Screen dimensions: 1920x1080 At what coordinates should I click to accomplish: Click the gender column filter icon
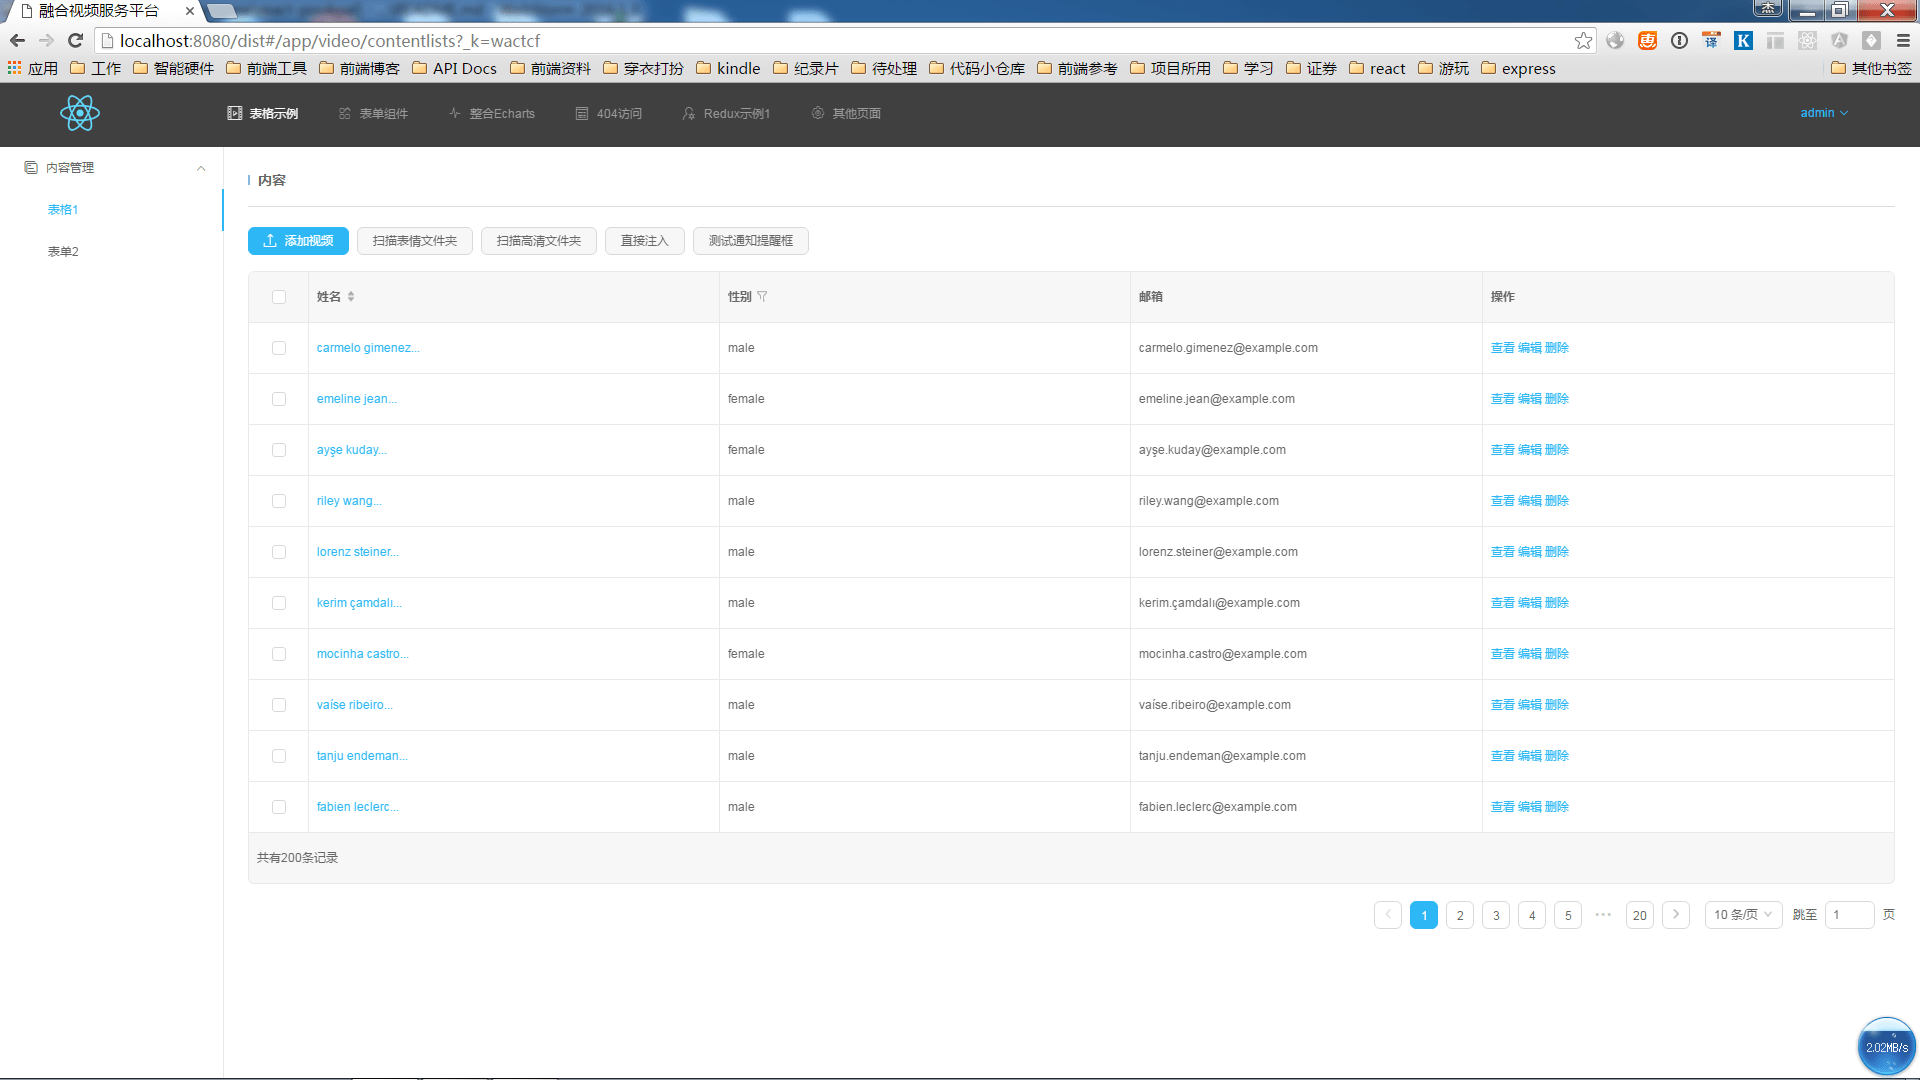[x=762, y=297]
